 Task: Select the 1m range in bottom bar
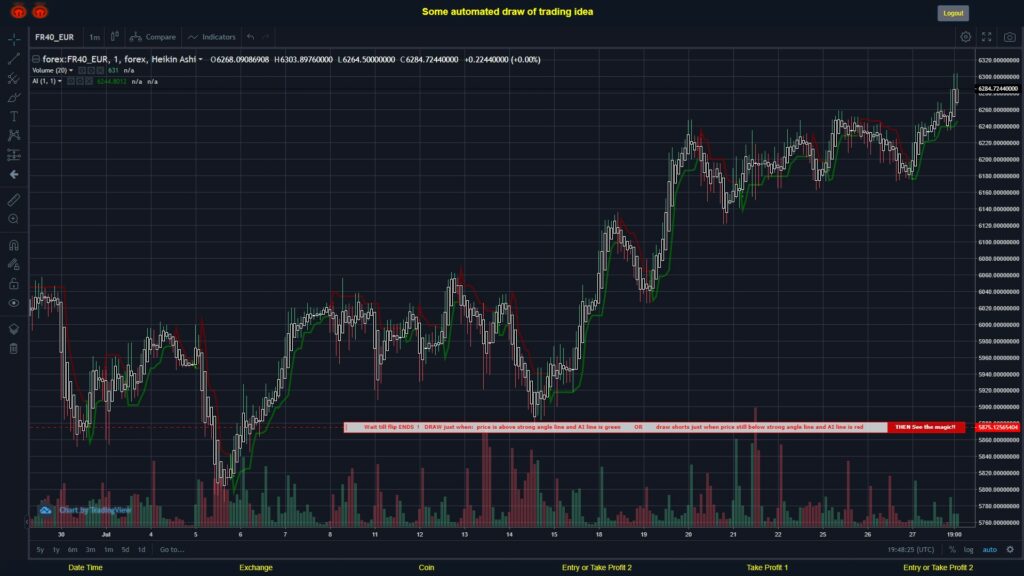pos(108,550)
